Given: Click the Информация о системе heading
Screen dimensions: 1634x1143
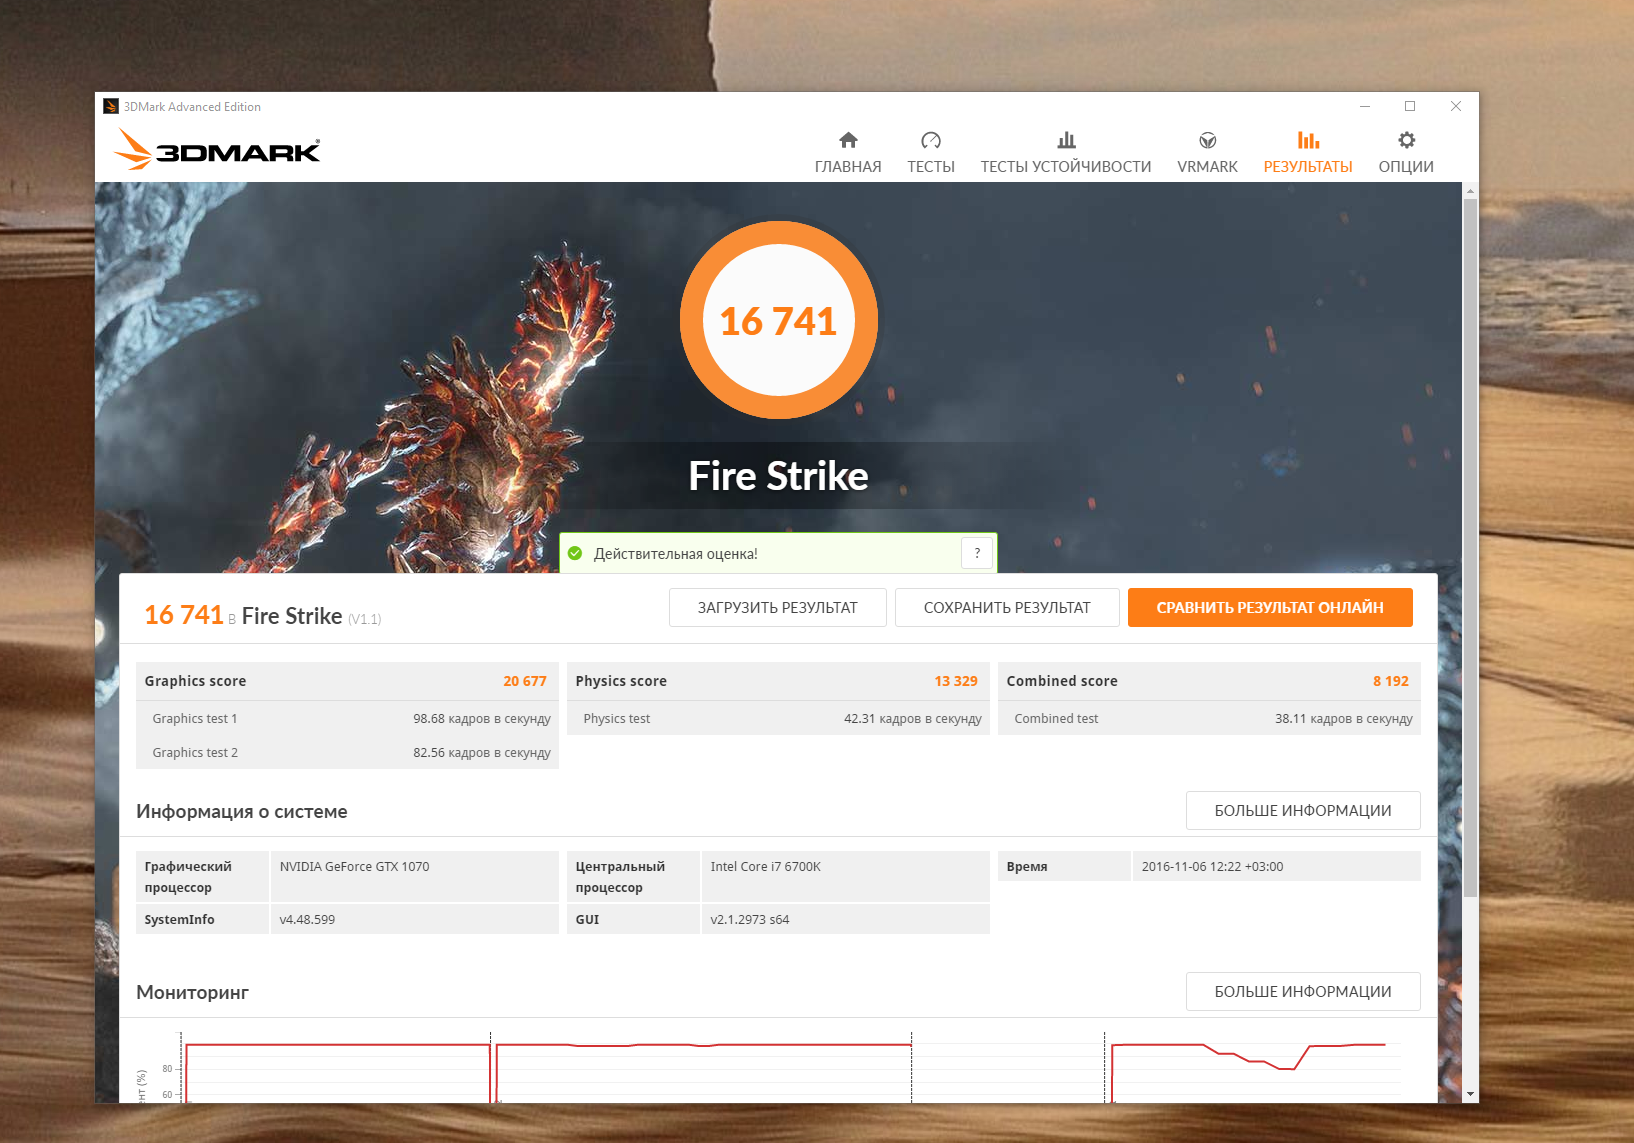Looking at the screenshot, I should [242, 812].
